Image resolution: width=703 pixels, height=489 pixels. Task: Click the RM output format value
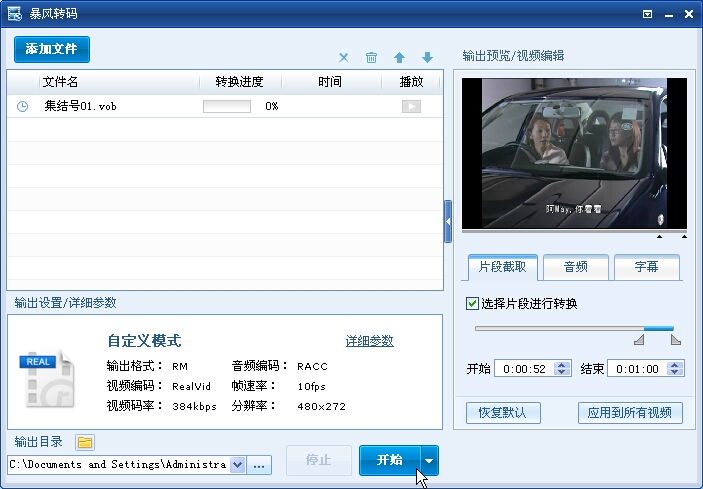(180, 367)
